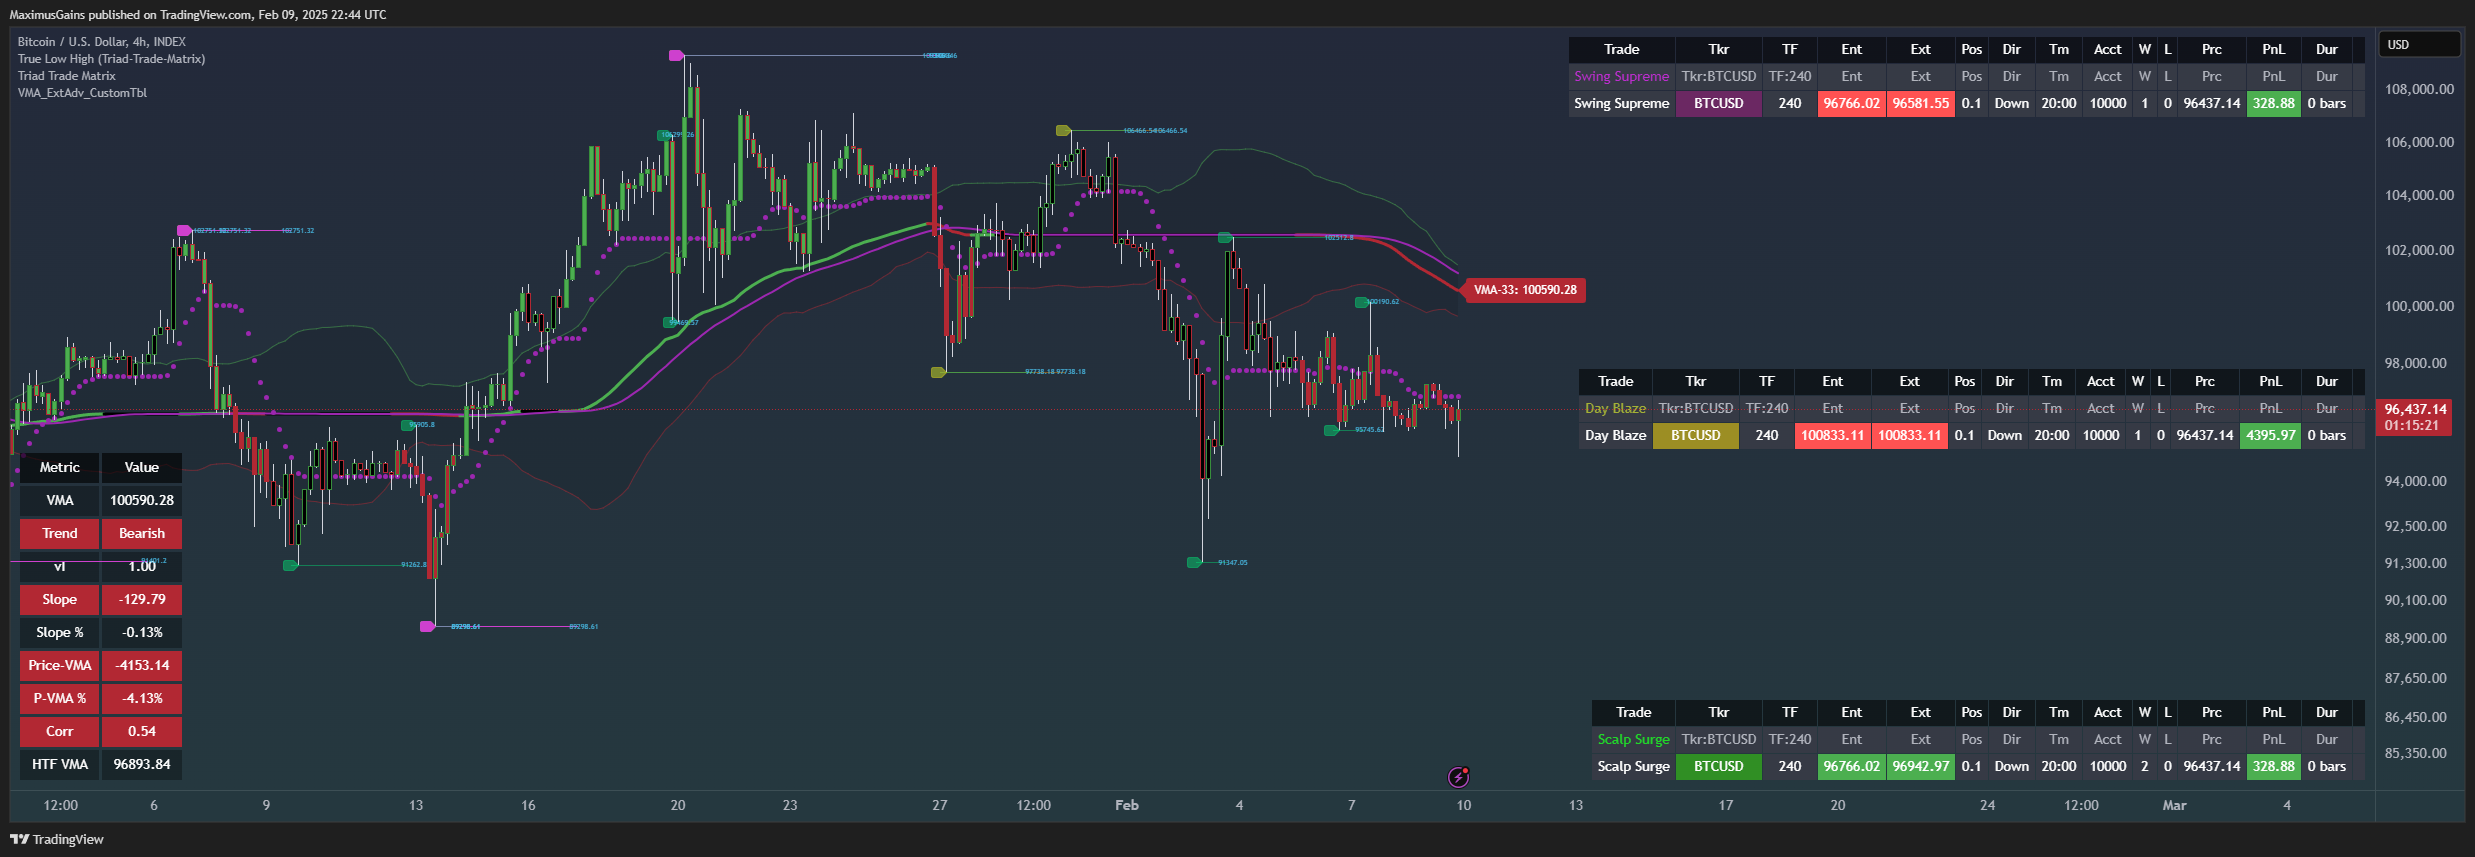Open the USD currency selector on the price axis

point(2419,45)
